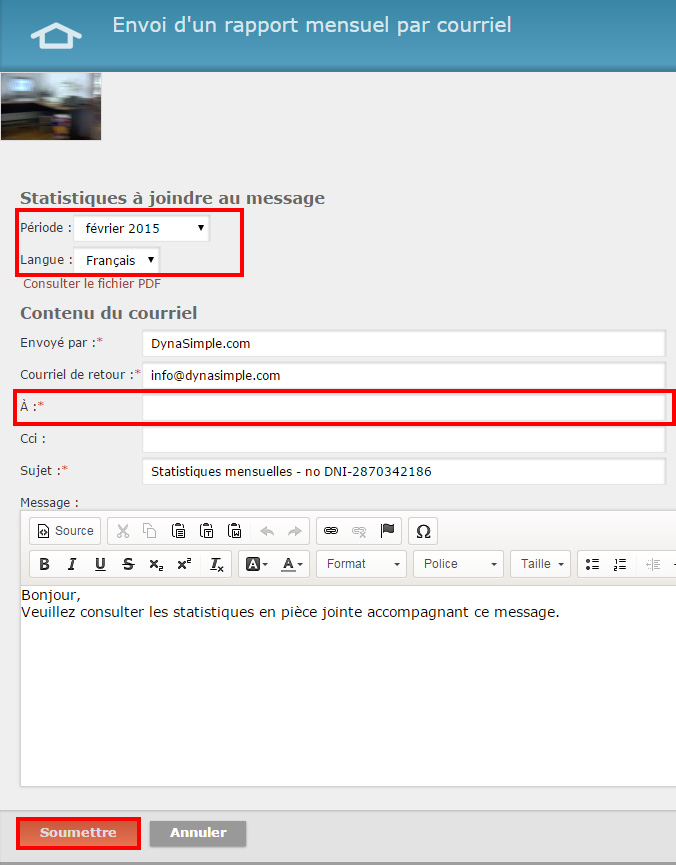Insert anchor using the flag icon
This screenshot has width=676, height=865.
point(388,531)
